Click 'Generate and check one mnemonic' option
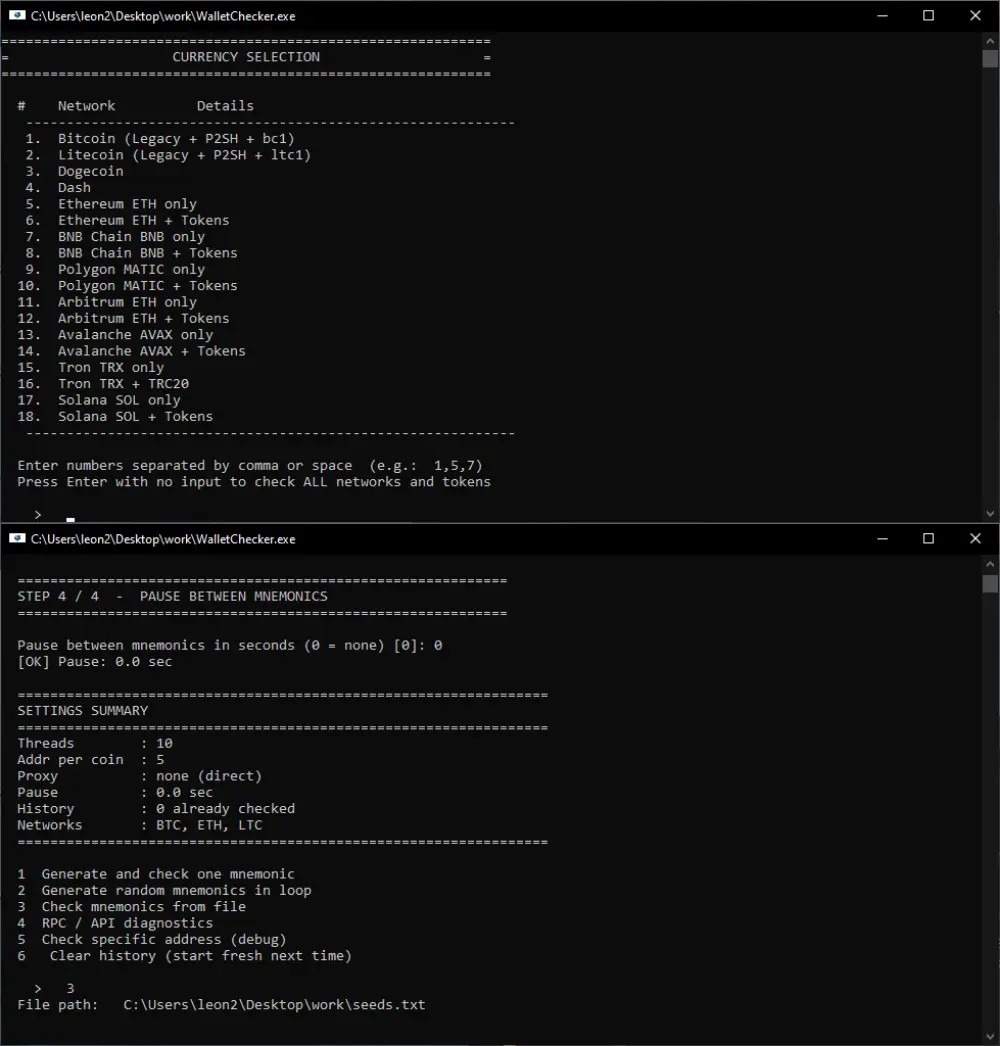 (x=156, y=874)
